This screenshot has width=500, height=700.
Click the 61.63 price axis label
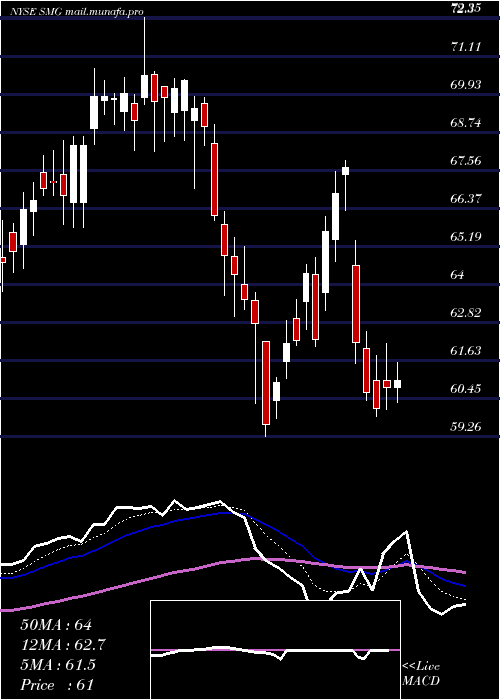pos(466,350)
